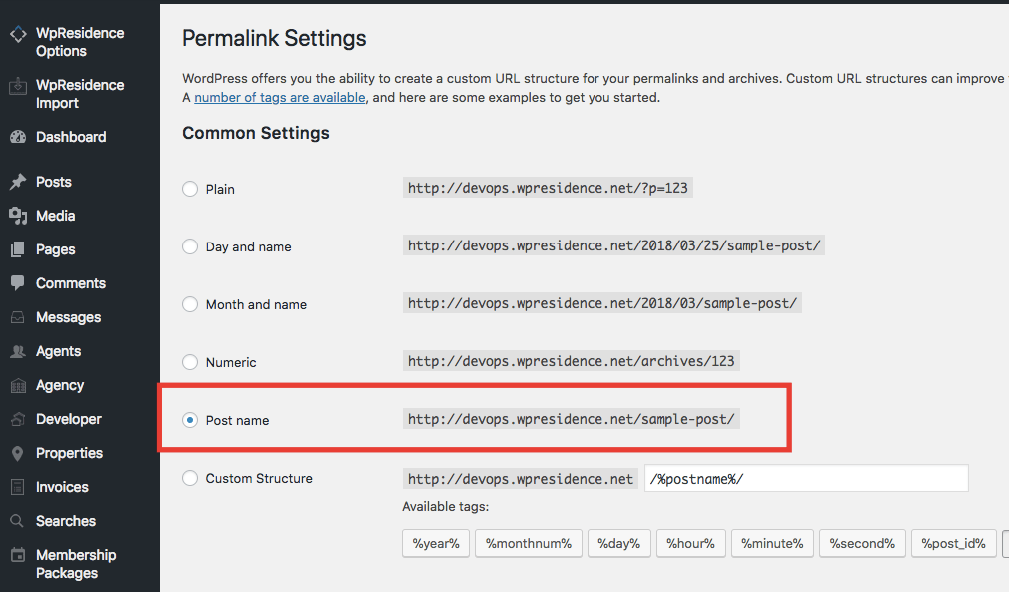Open Agents via the people icon
This screenshot has width=1009, height=592.
coord(20,351)
